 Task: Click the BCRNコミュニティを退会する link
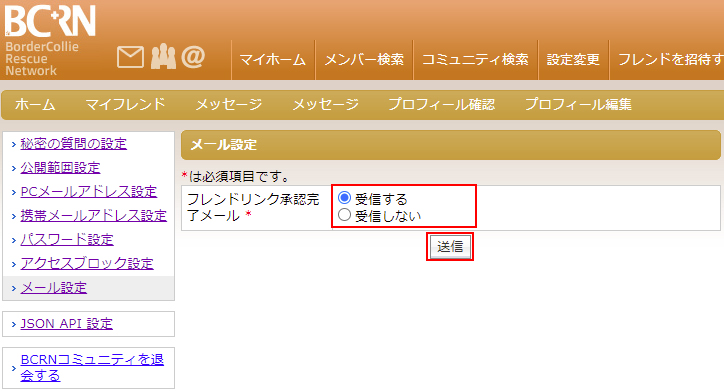tap(92, 367)
